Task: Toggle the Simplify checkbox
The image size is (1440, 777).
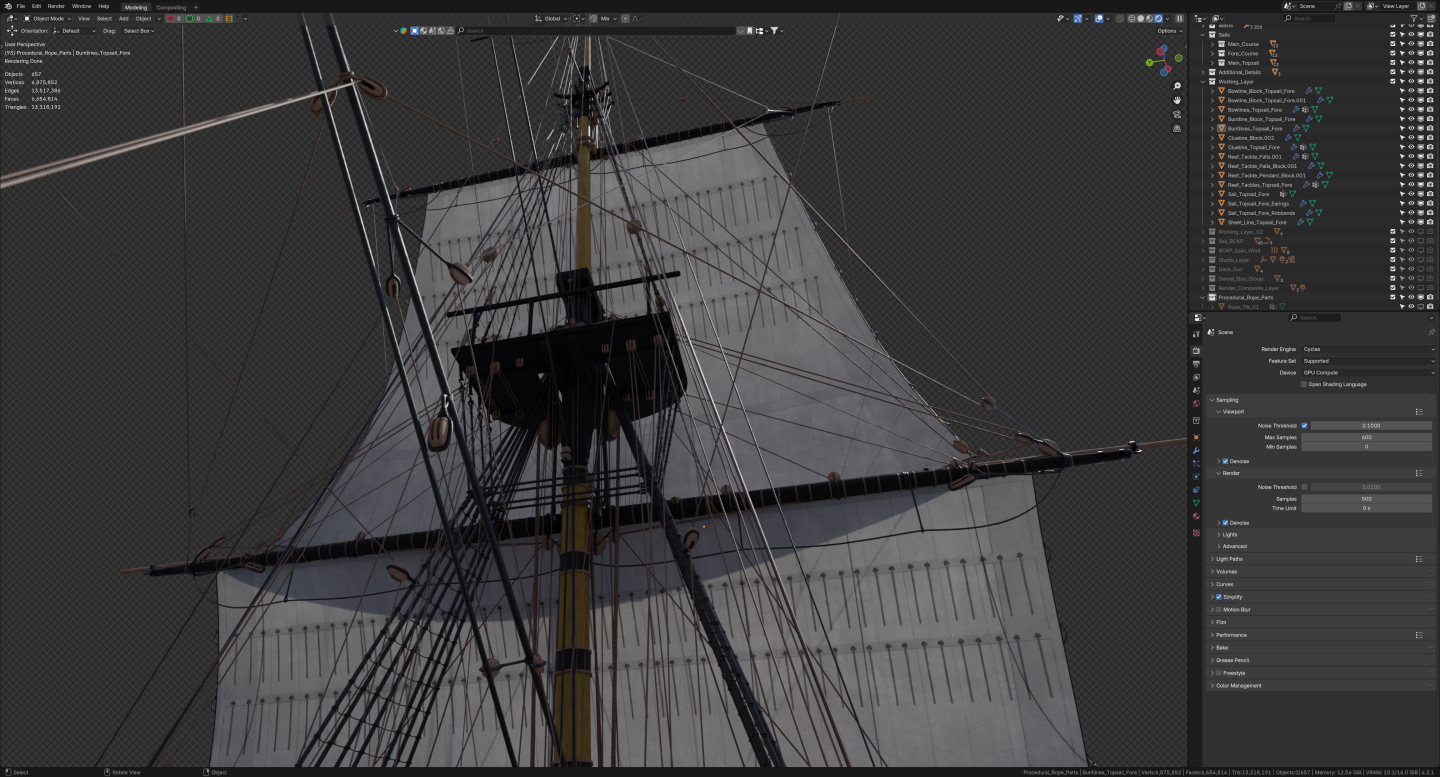Action: coord(1219,597)
